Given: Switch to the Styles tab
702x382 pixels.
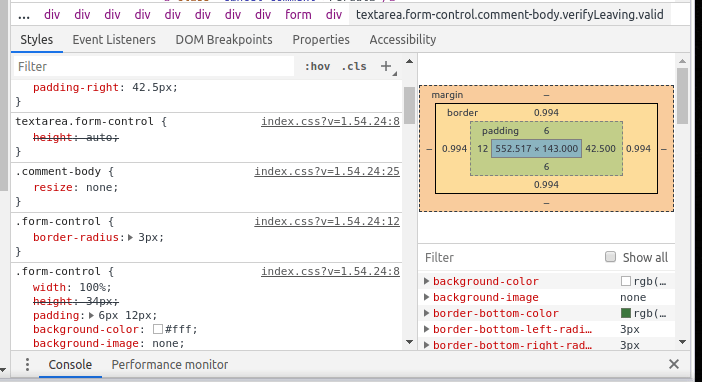Looking at the screenshot, I should (x=37, y=40).
